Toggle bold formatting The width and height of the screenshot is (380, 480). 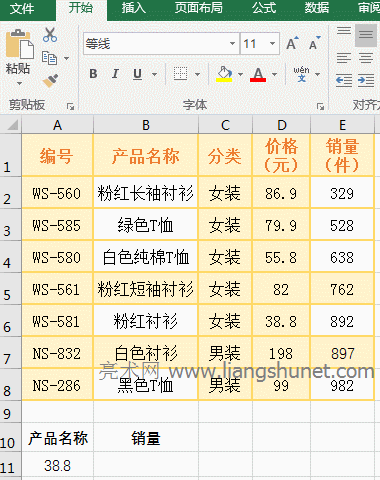click(93, 74)
